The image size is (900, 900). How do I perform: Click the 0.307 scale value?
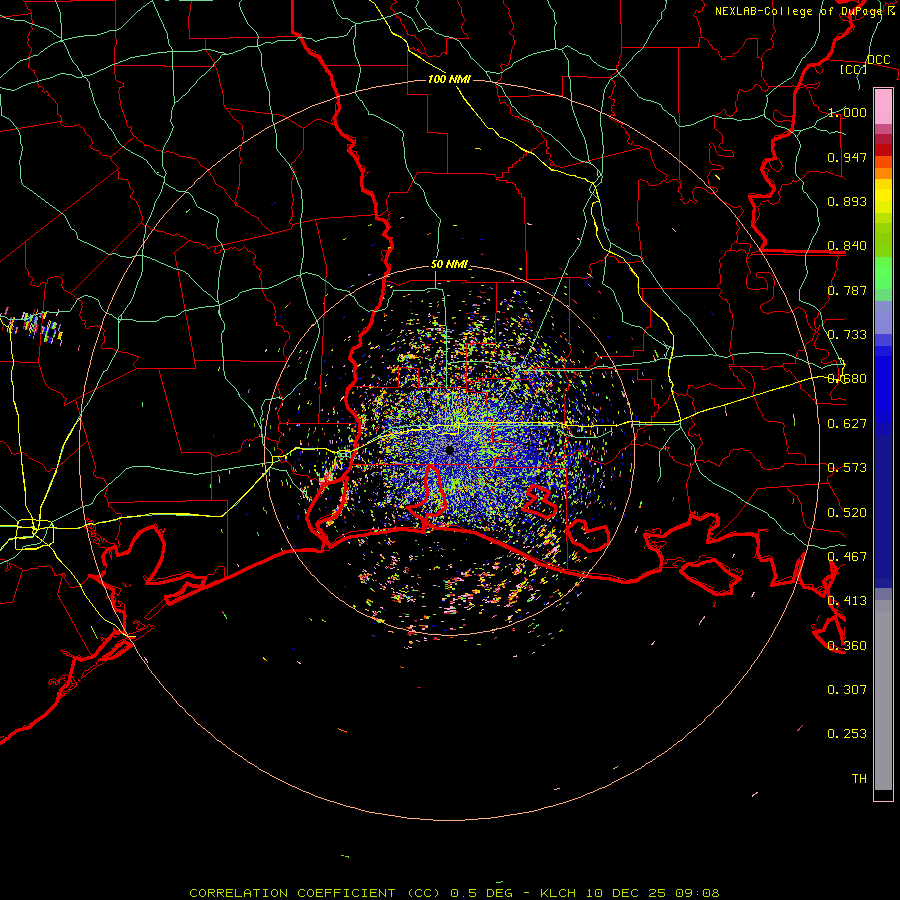click(847, 690)
